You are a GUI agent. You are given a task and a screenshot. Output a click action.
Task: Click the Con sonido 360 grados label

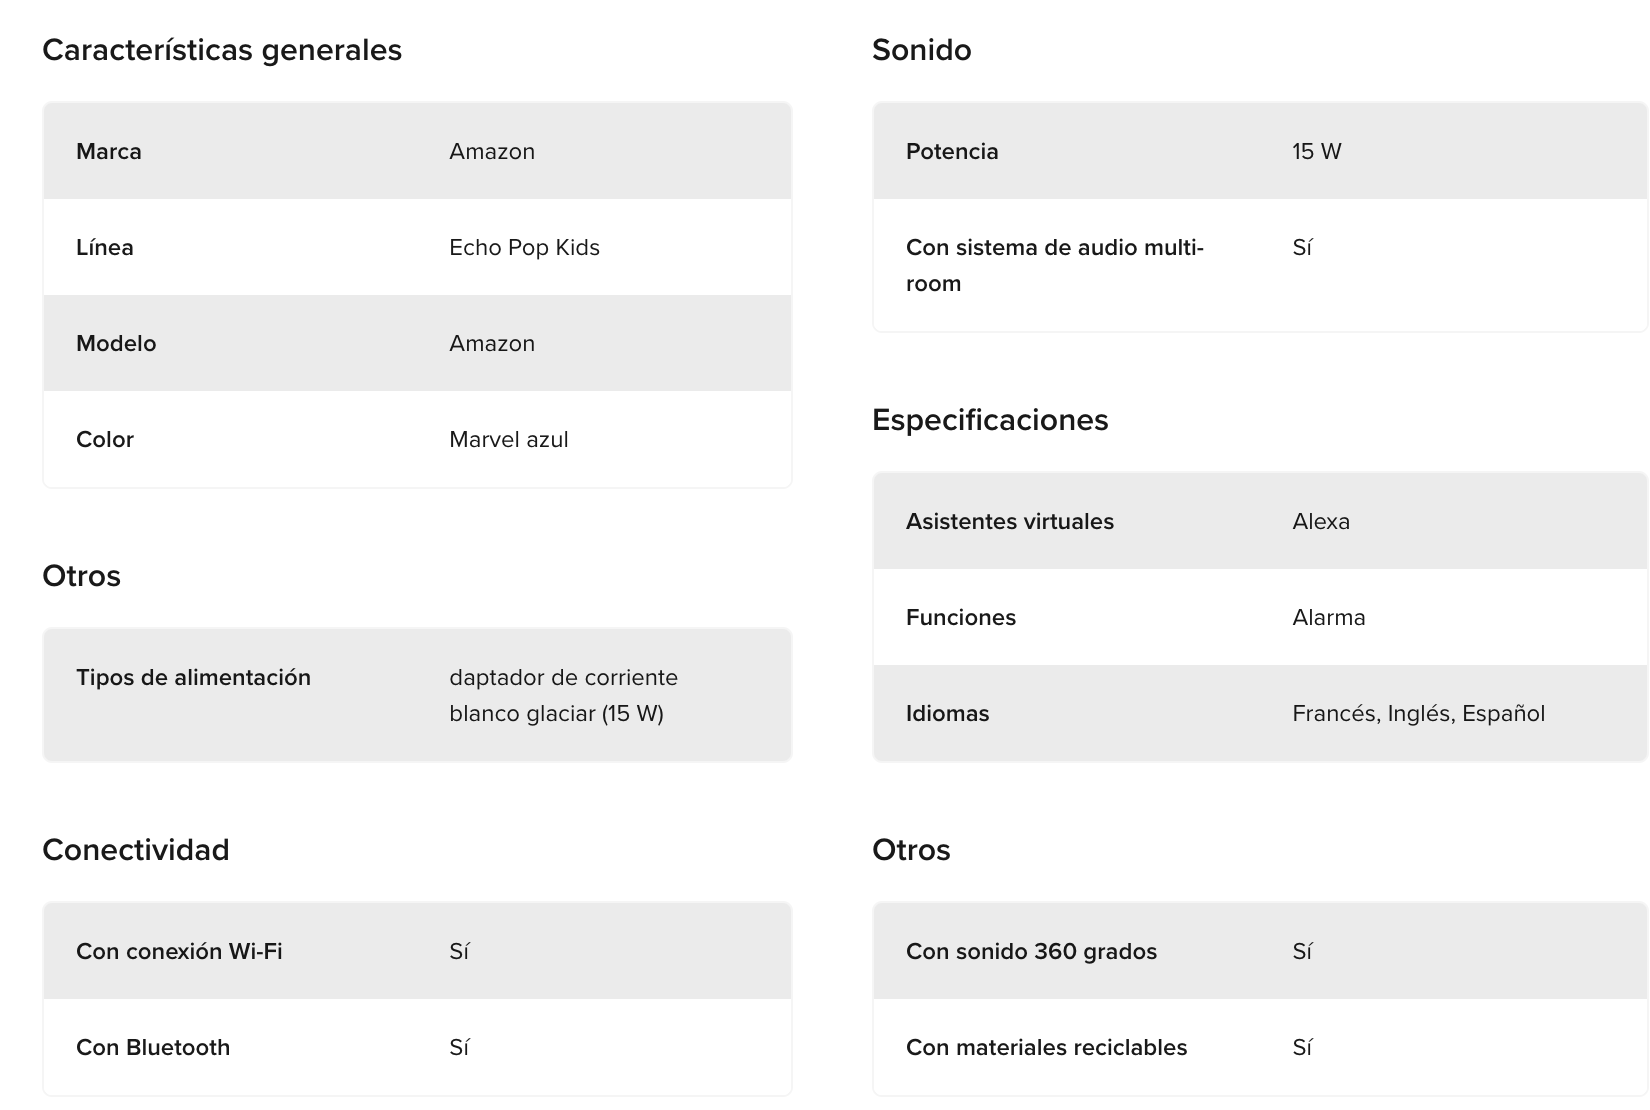click(1031, 951)
